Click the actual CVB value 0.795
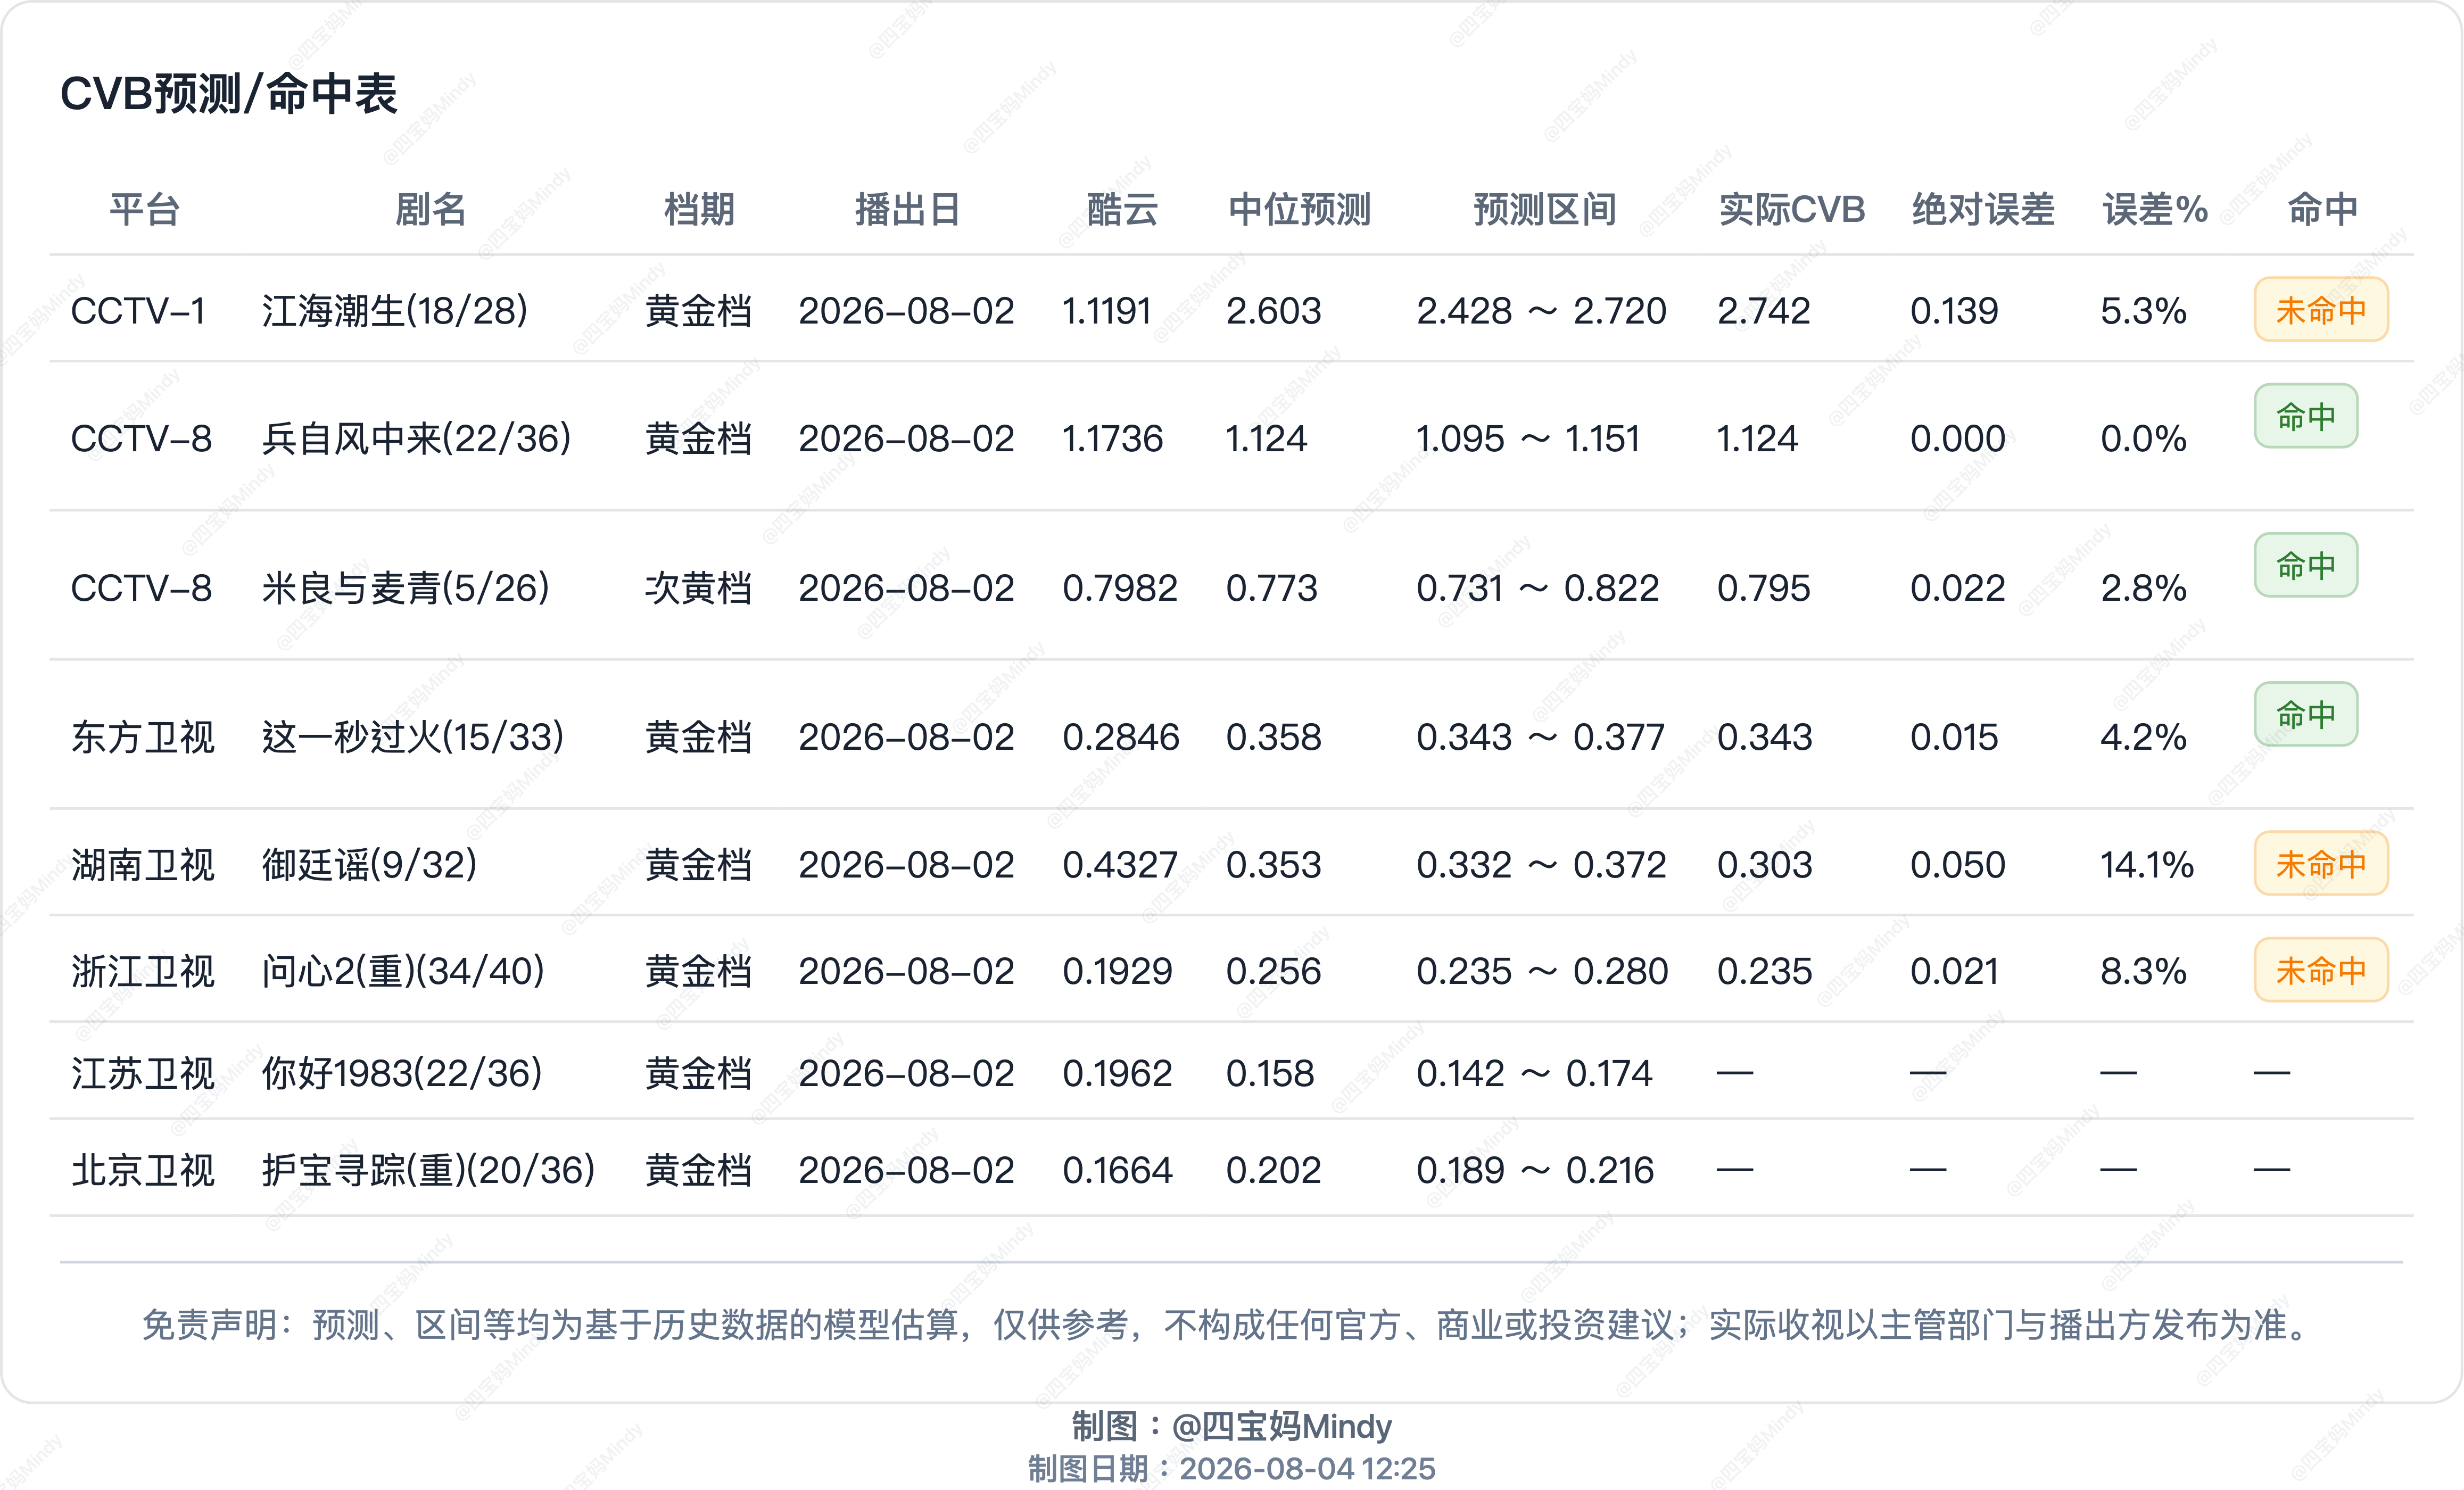 [x=1764, y=587]
